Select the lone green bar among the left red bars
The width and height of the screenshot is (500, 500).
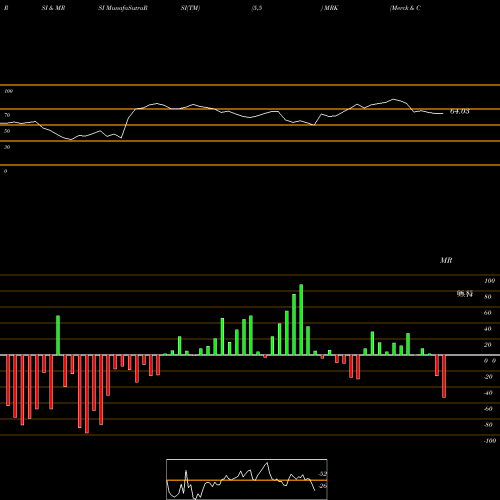coord(58,335)
